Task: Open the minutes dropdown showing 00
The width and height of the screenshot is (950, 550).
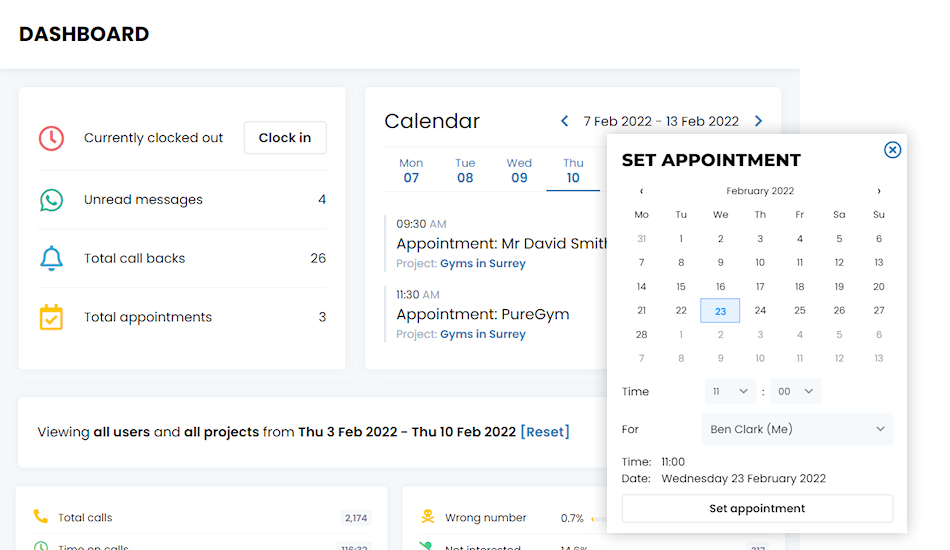Action: 796,392
